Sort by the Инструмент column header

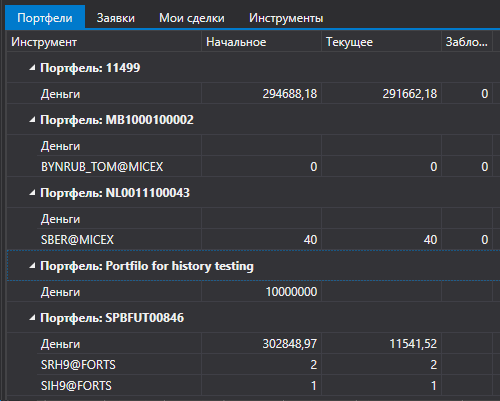tap(104, 42)
